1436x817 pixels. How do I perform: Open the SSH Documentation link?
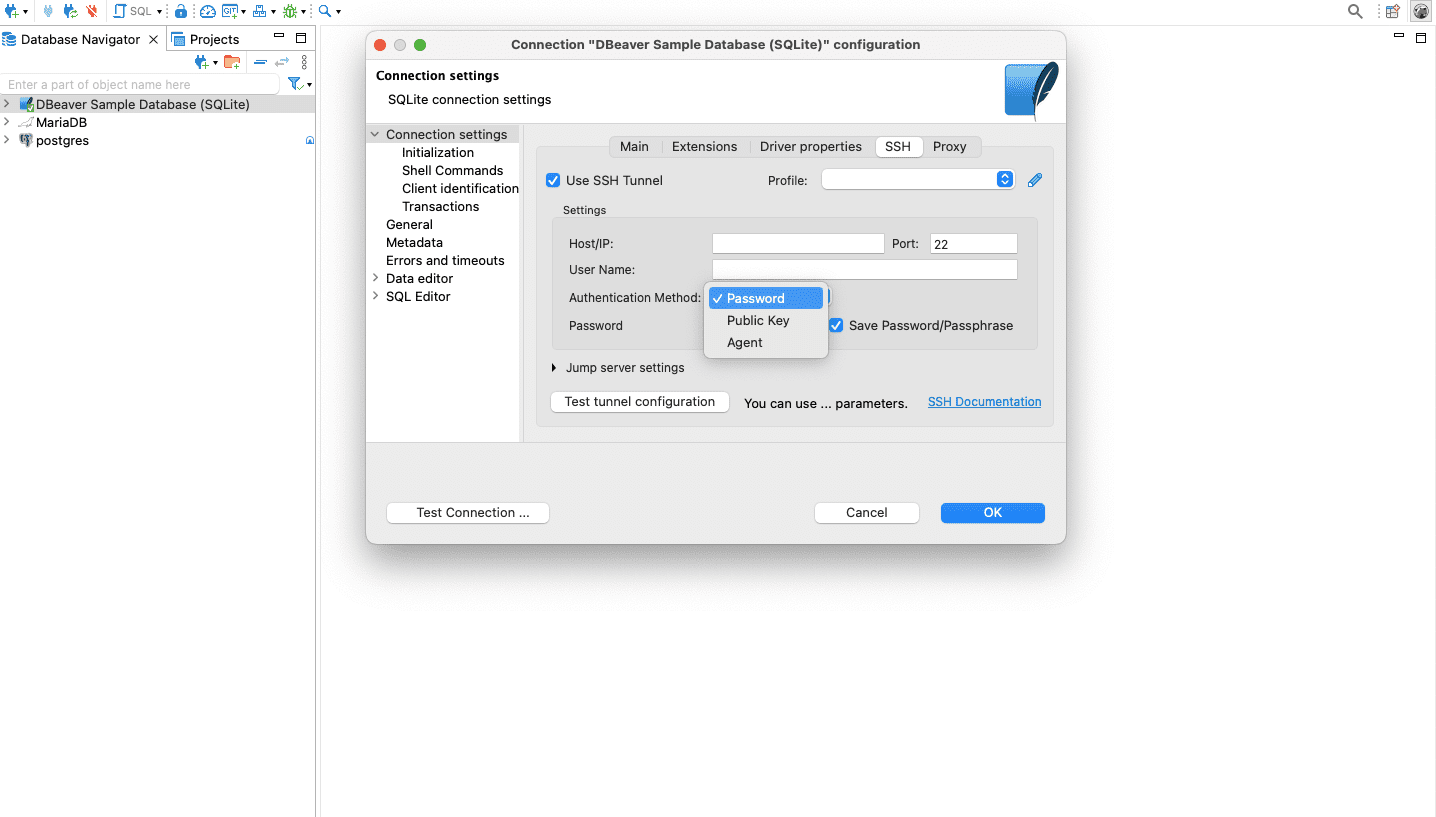click(x=984, y=402)
